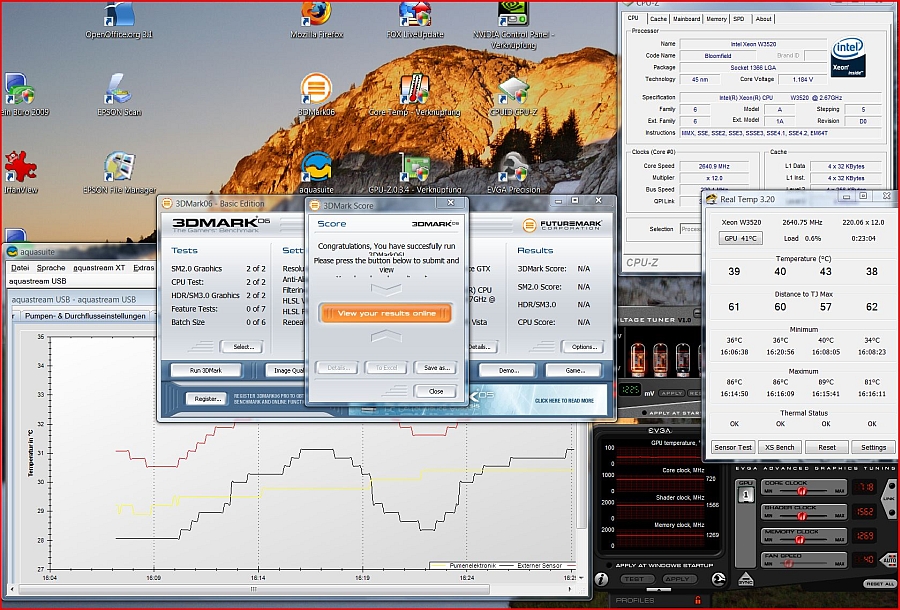Open Settings in Real Temp
900x610 pixels.
[873, 447]
